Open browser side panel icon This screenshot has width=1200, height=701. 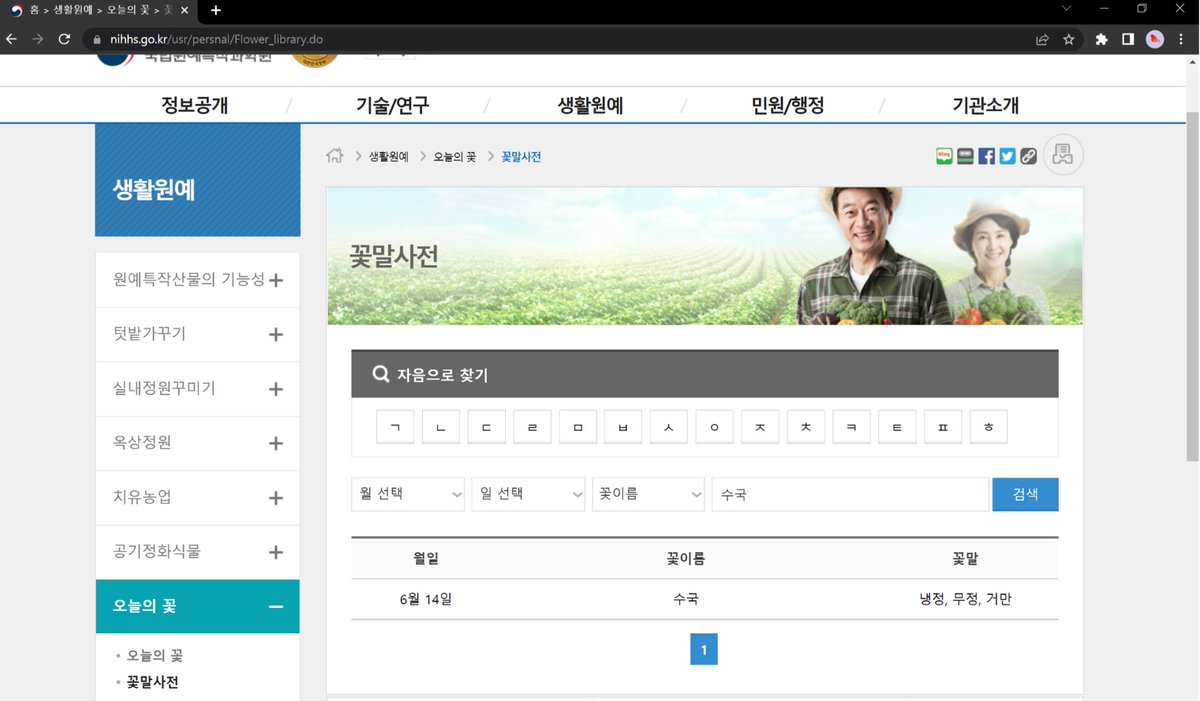pyautogui.click(x=1128, y=39)
